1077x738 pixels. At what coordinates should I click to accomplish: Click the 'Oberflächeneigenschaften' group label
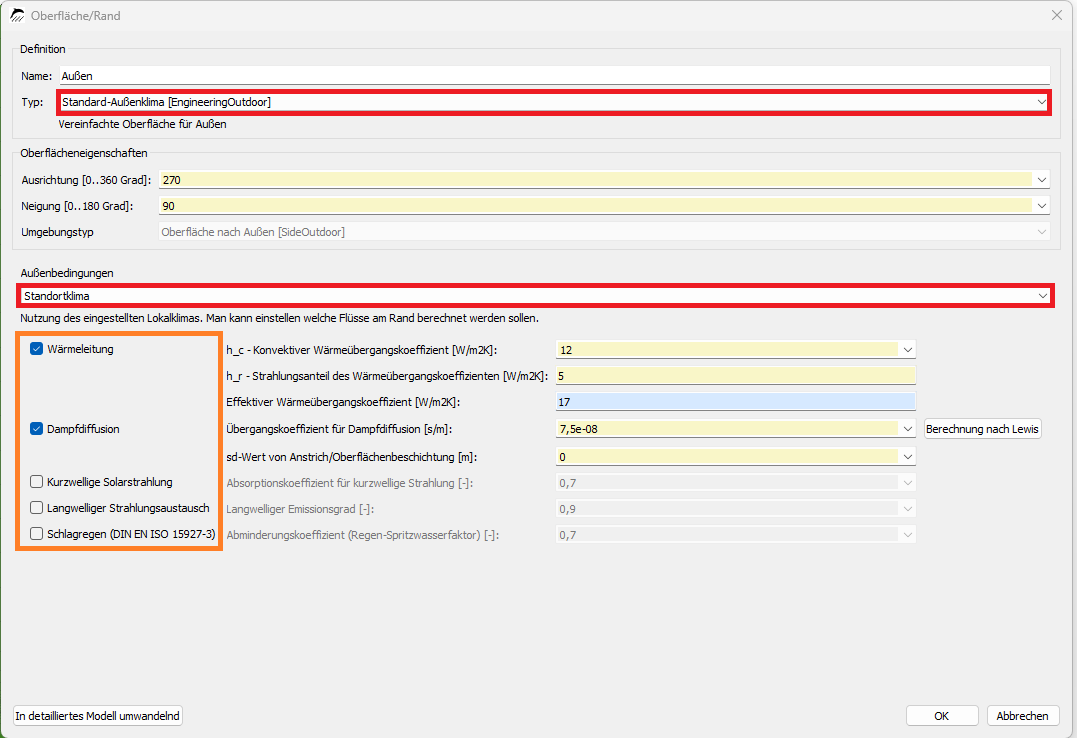coord(84,153)
